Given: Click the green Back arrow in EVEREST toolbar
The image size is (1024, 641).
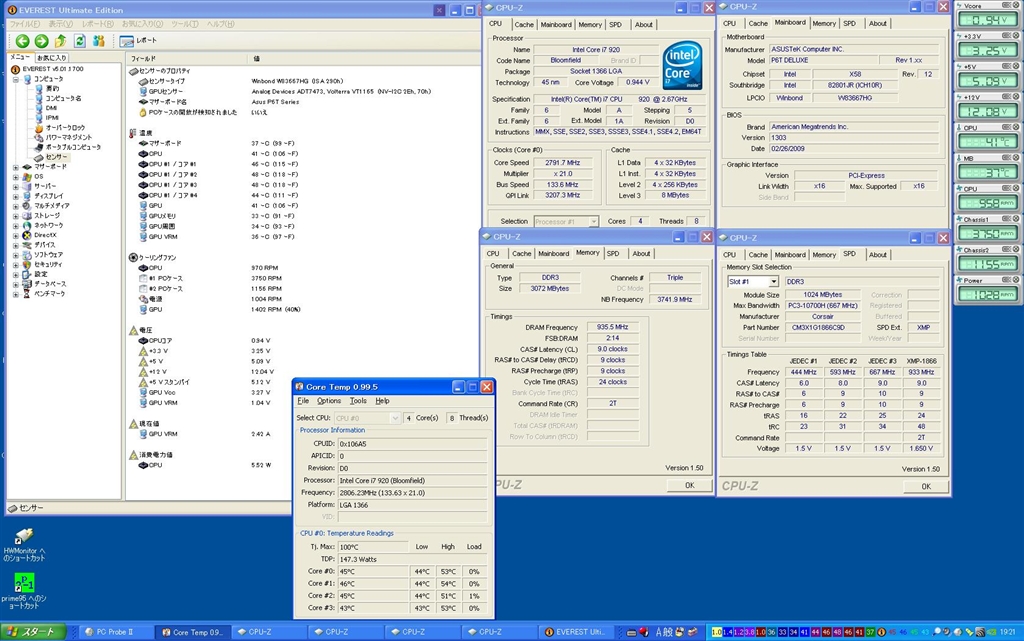Looking at the screenshot, I should coord(22,41).
